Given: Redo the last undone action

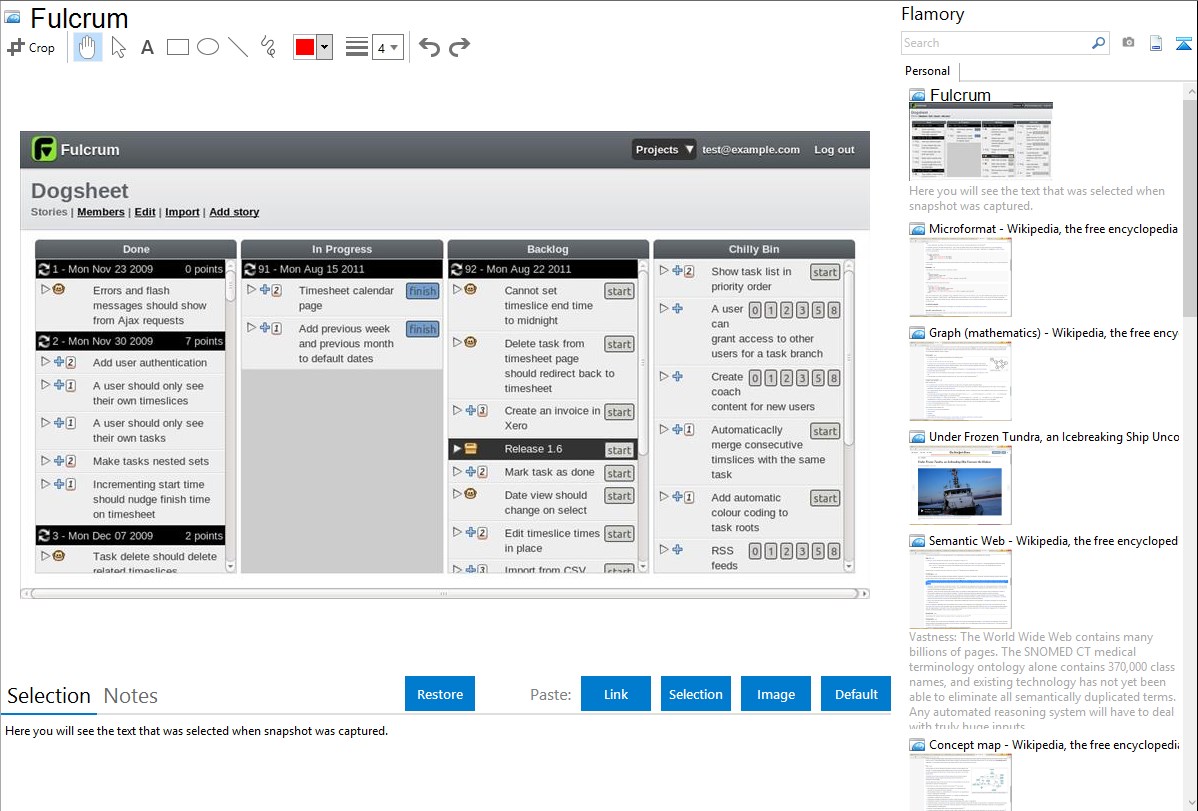Looking at the screenshot, I should (x=459, y=47).
